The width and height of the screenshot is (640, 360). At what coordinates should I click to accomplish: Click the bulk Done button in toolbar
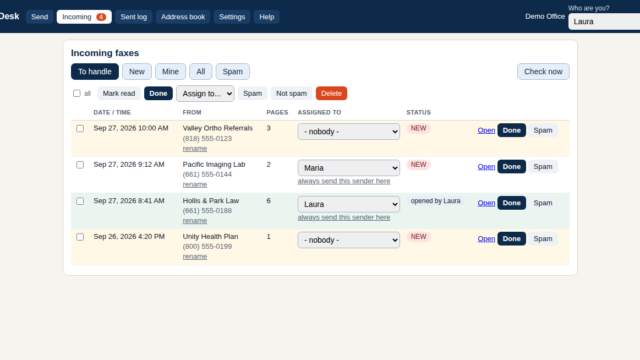[158, 93]
